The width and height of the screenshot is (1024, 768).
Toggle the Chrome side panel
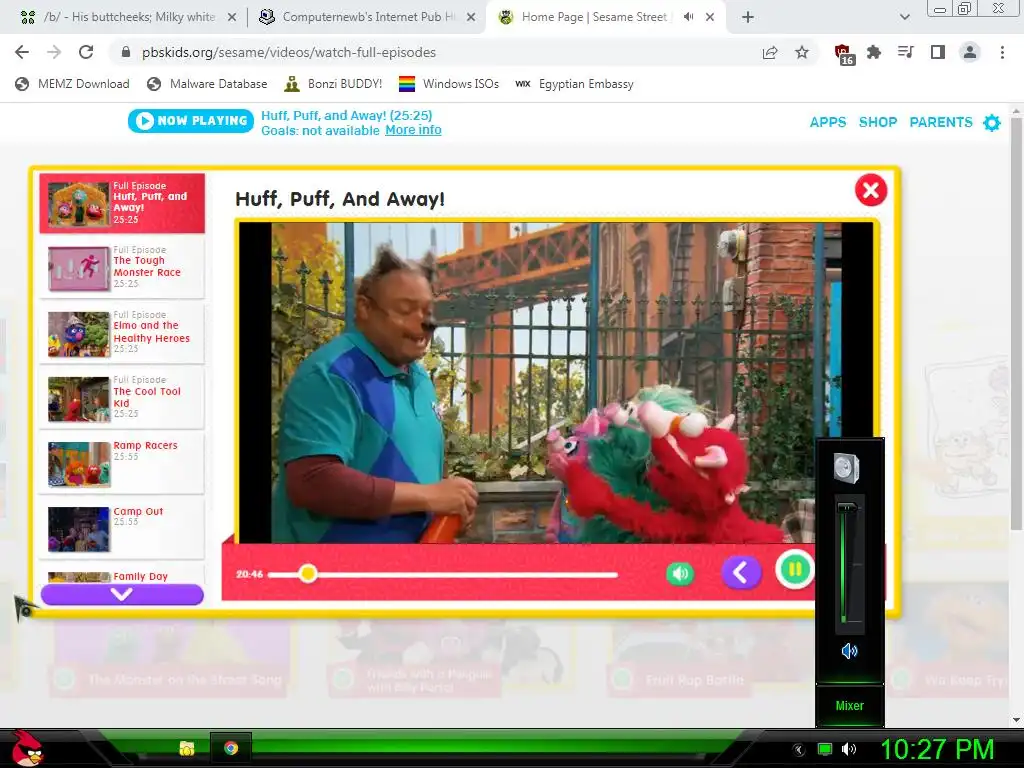click(938, 52)
